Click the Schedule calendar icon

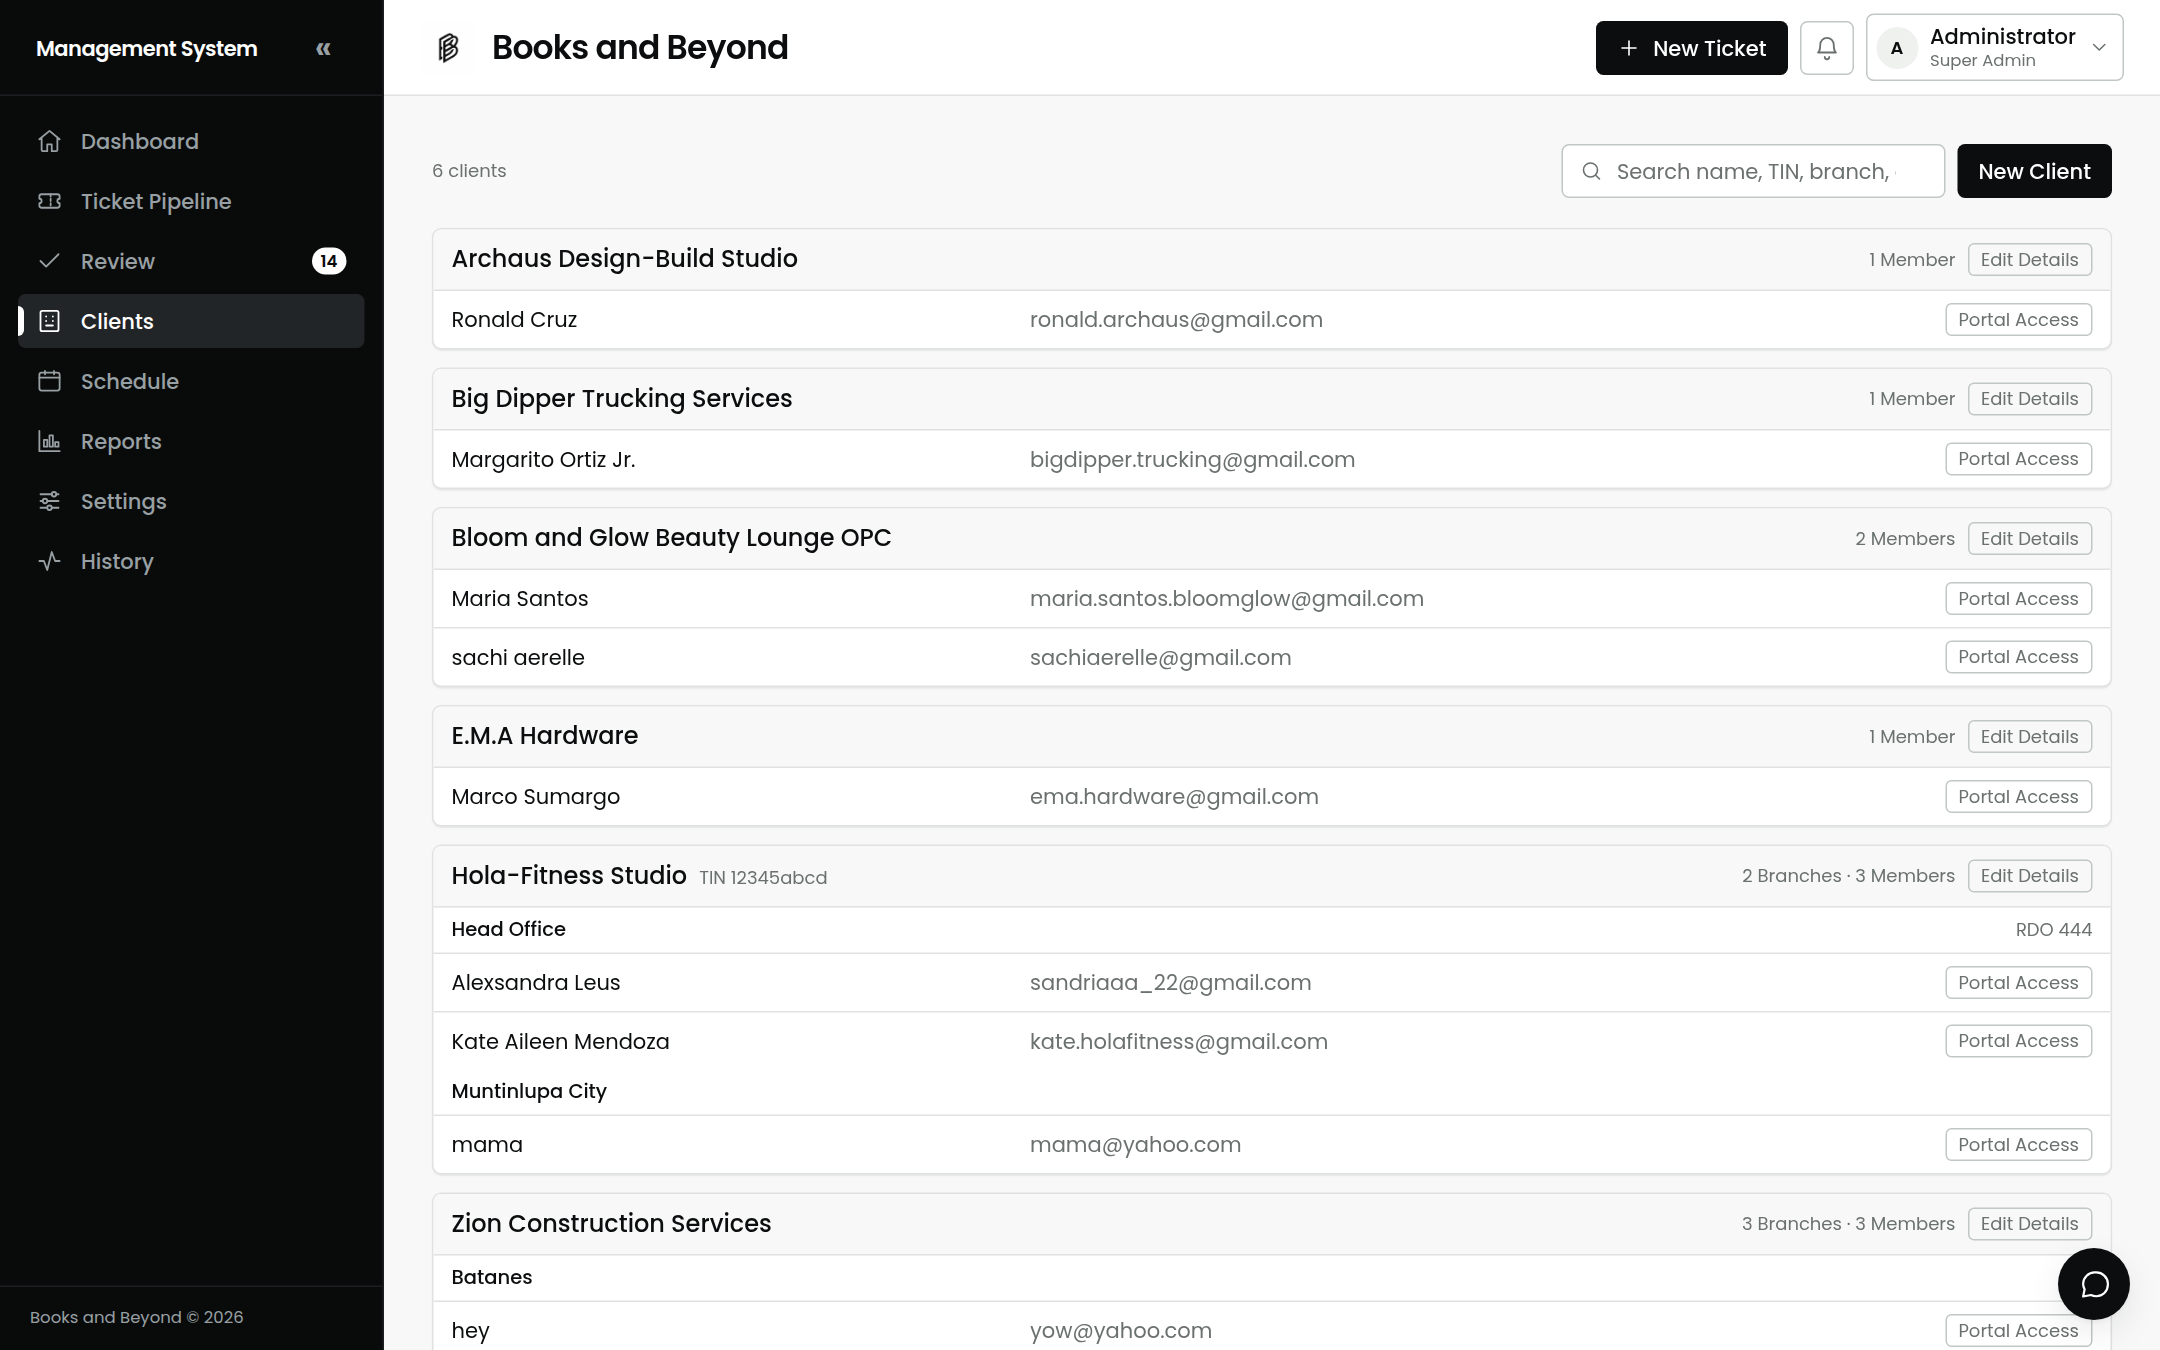[49, 381]
